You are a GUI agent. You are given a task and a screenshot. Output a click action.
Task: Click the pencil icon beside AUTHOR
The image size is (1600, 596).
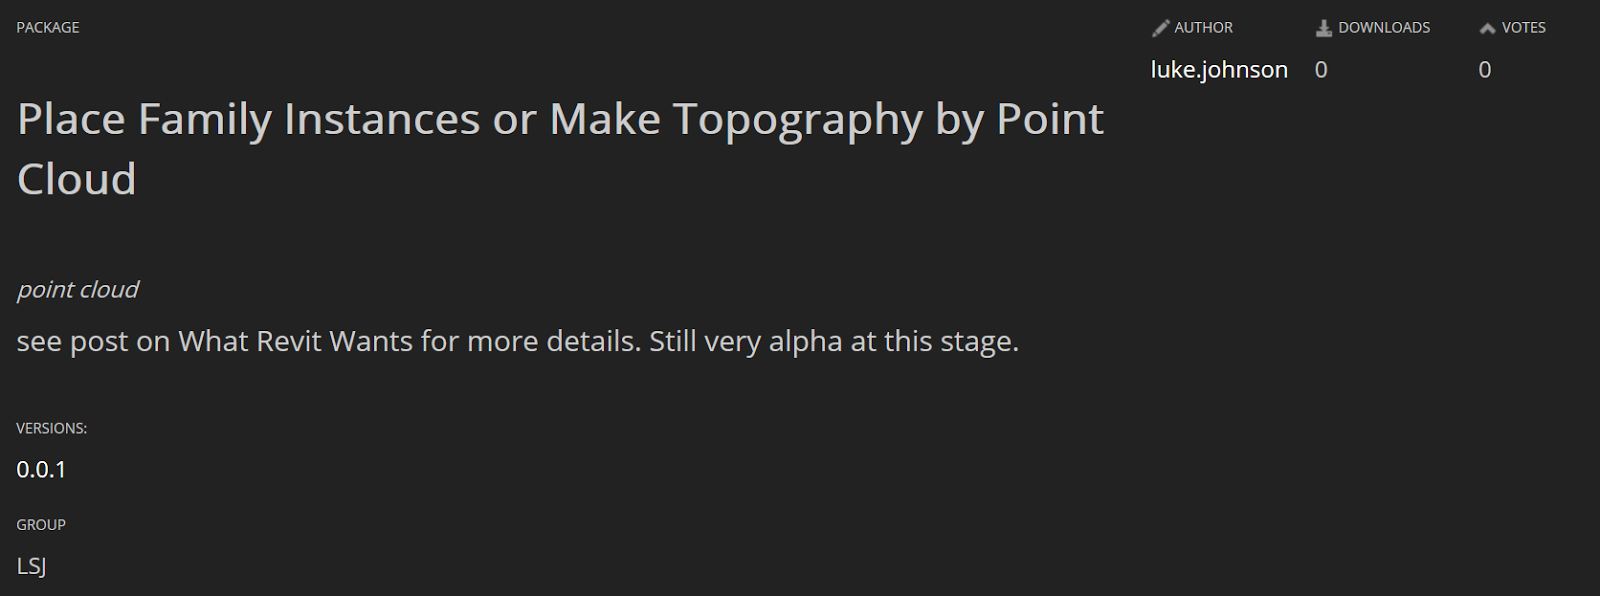coord(1160,28)
